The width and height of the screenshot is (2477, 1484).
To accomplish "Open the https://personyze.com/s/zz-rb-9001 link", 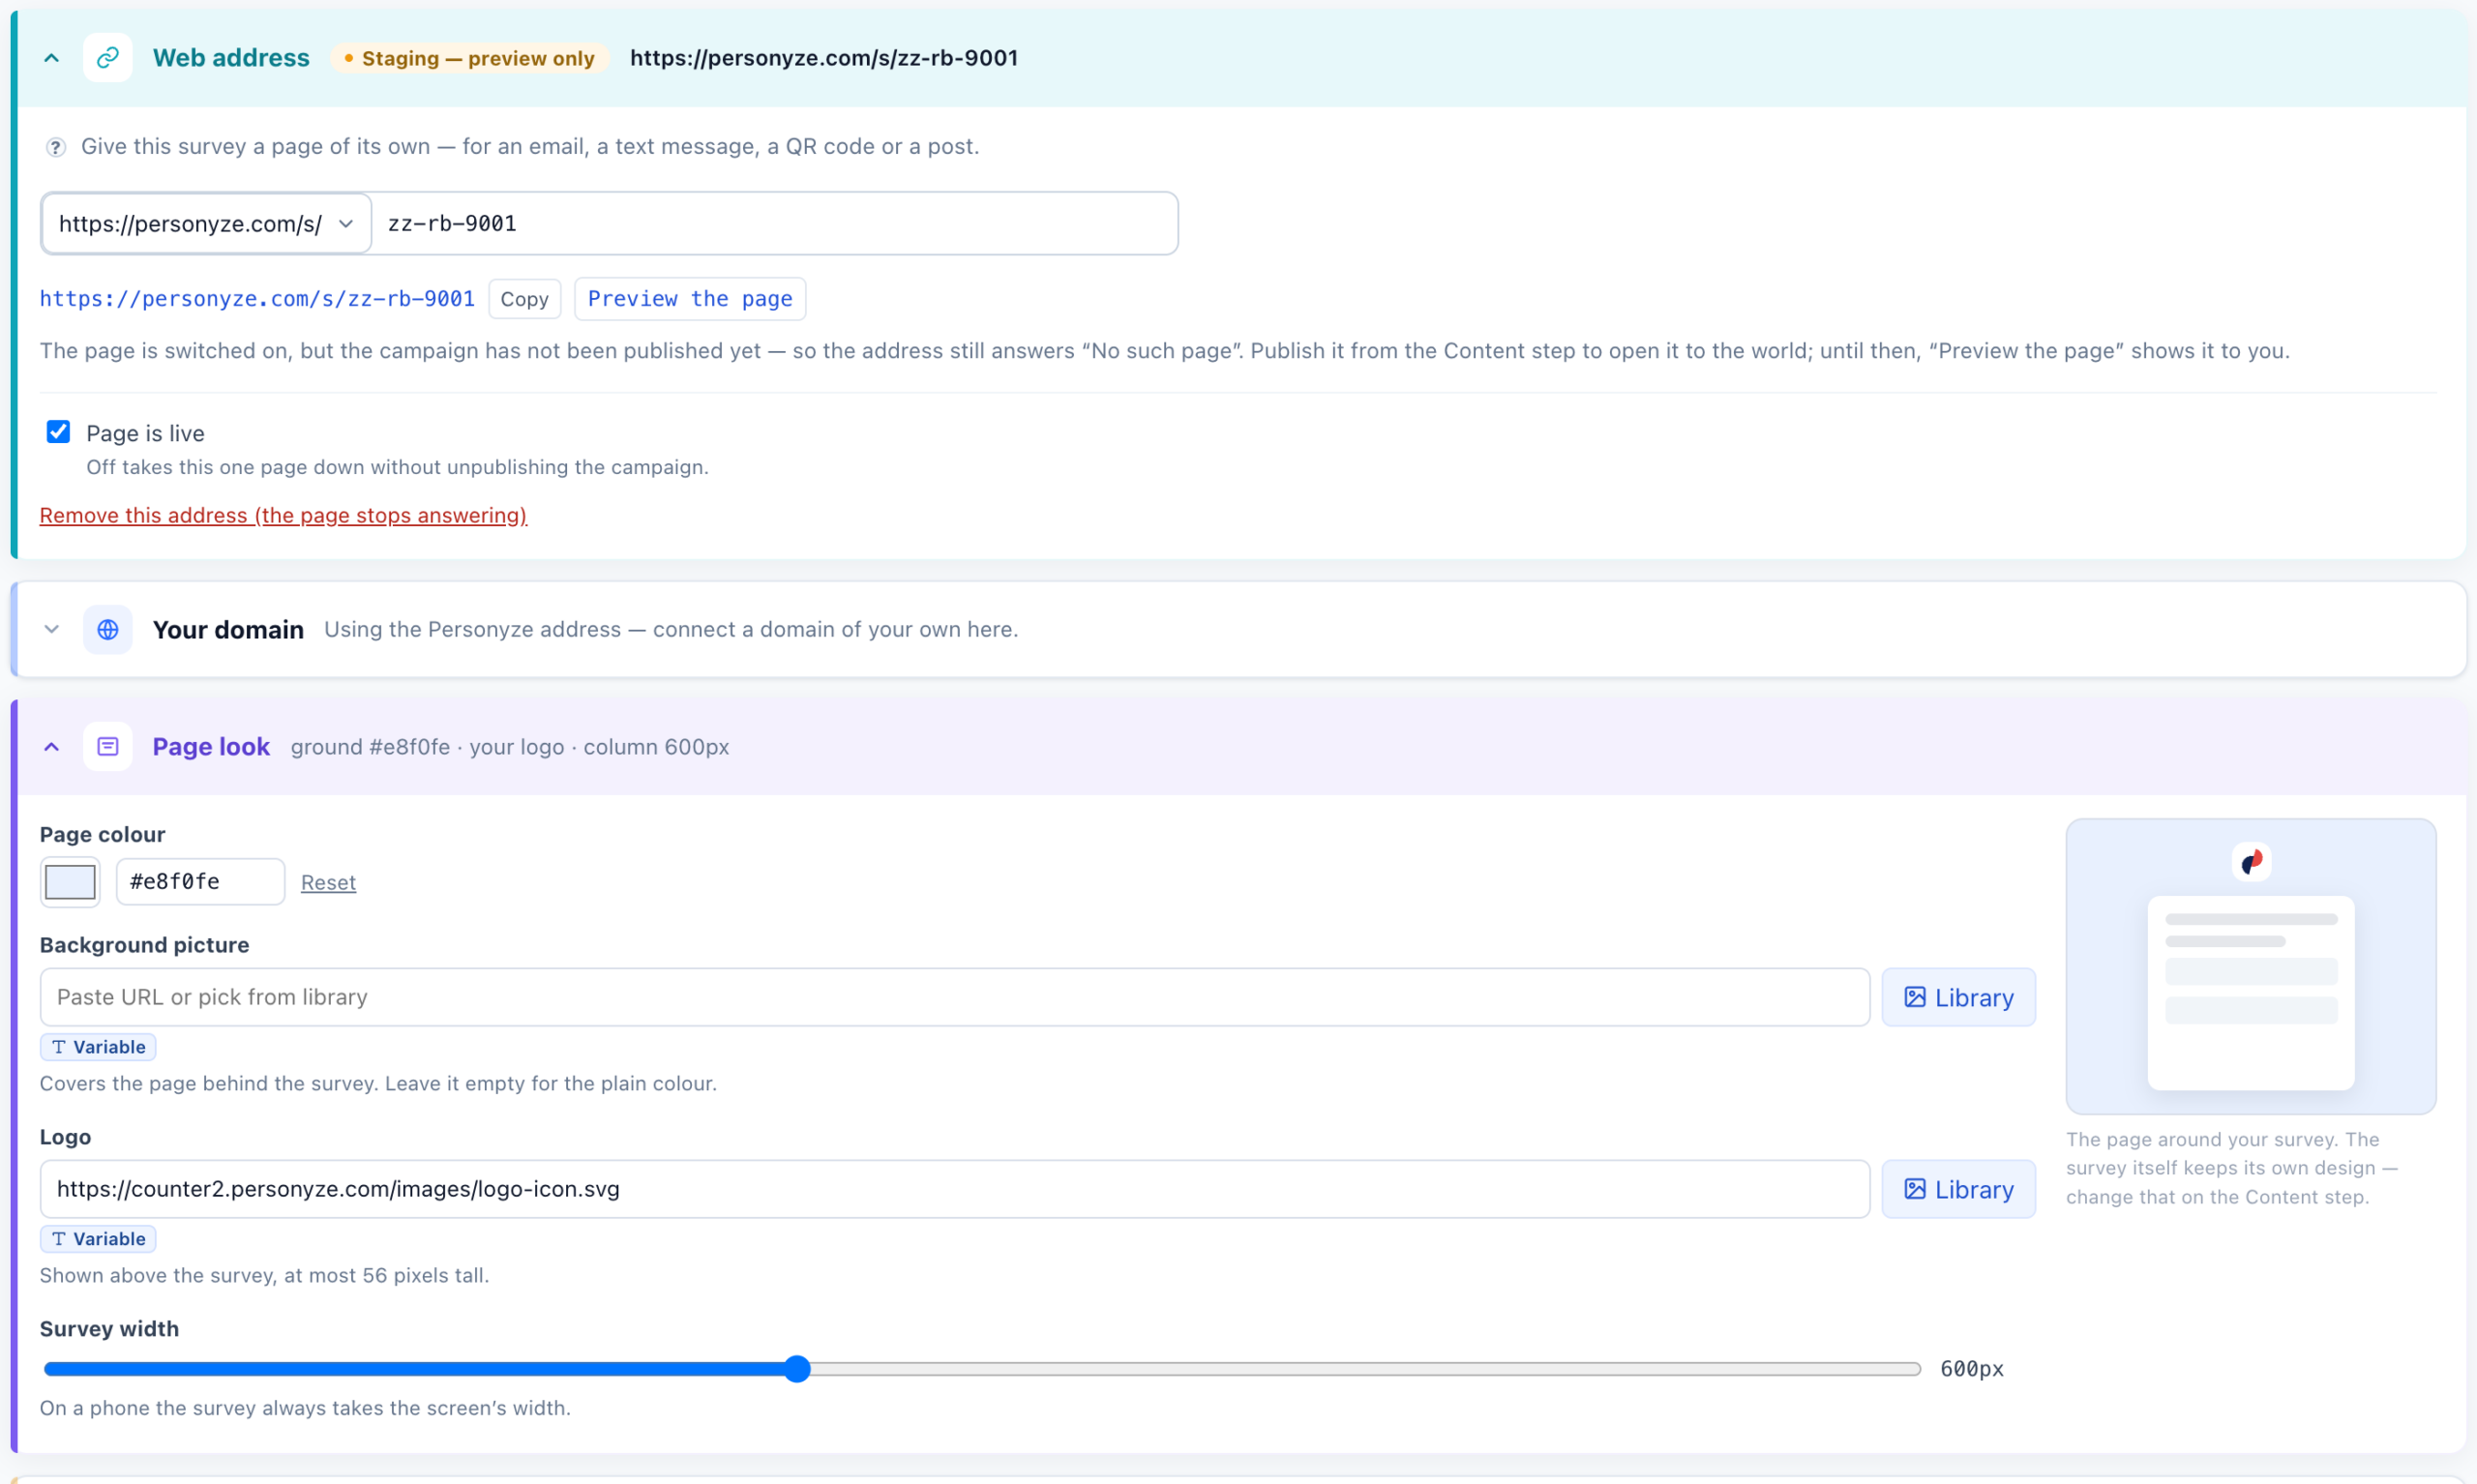I will 257,299.
